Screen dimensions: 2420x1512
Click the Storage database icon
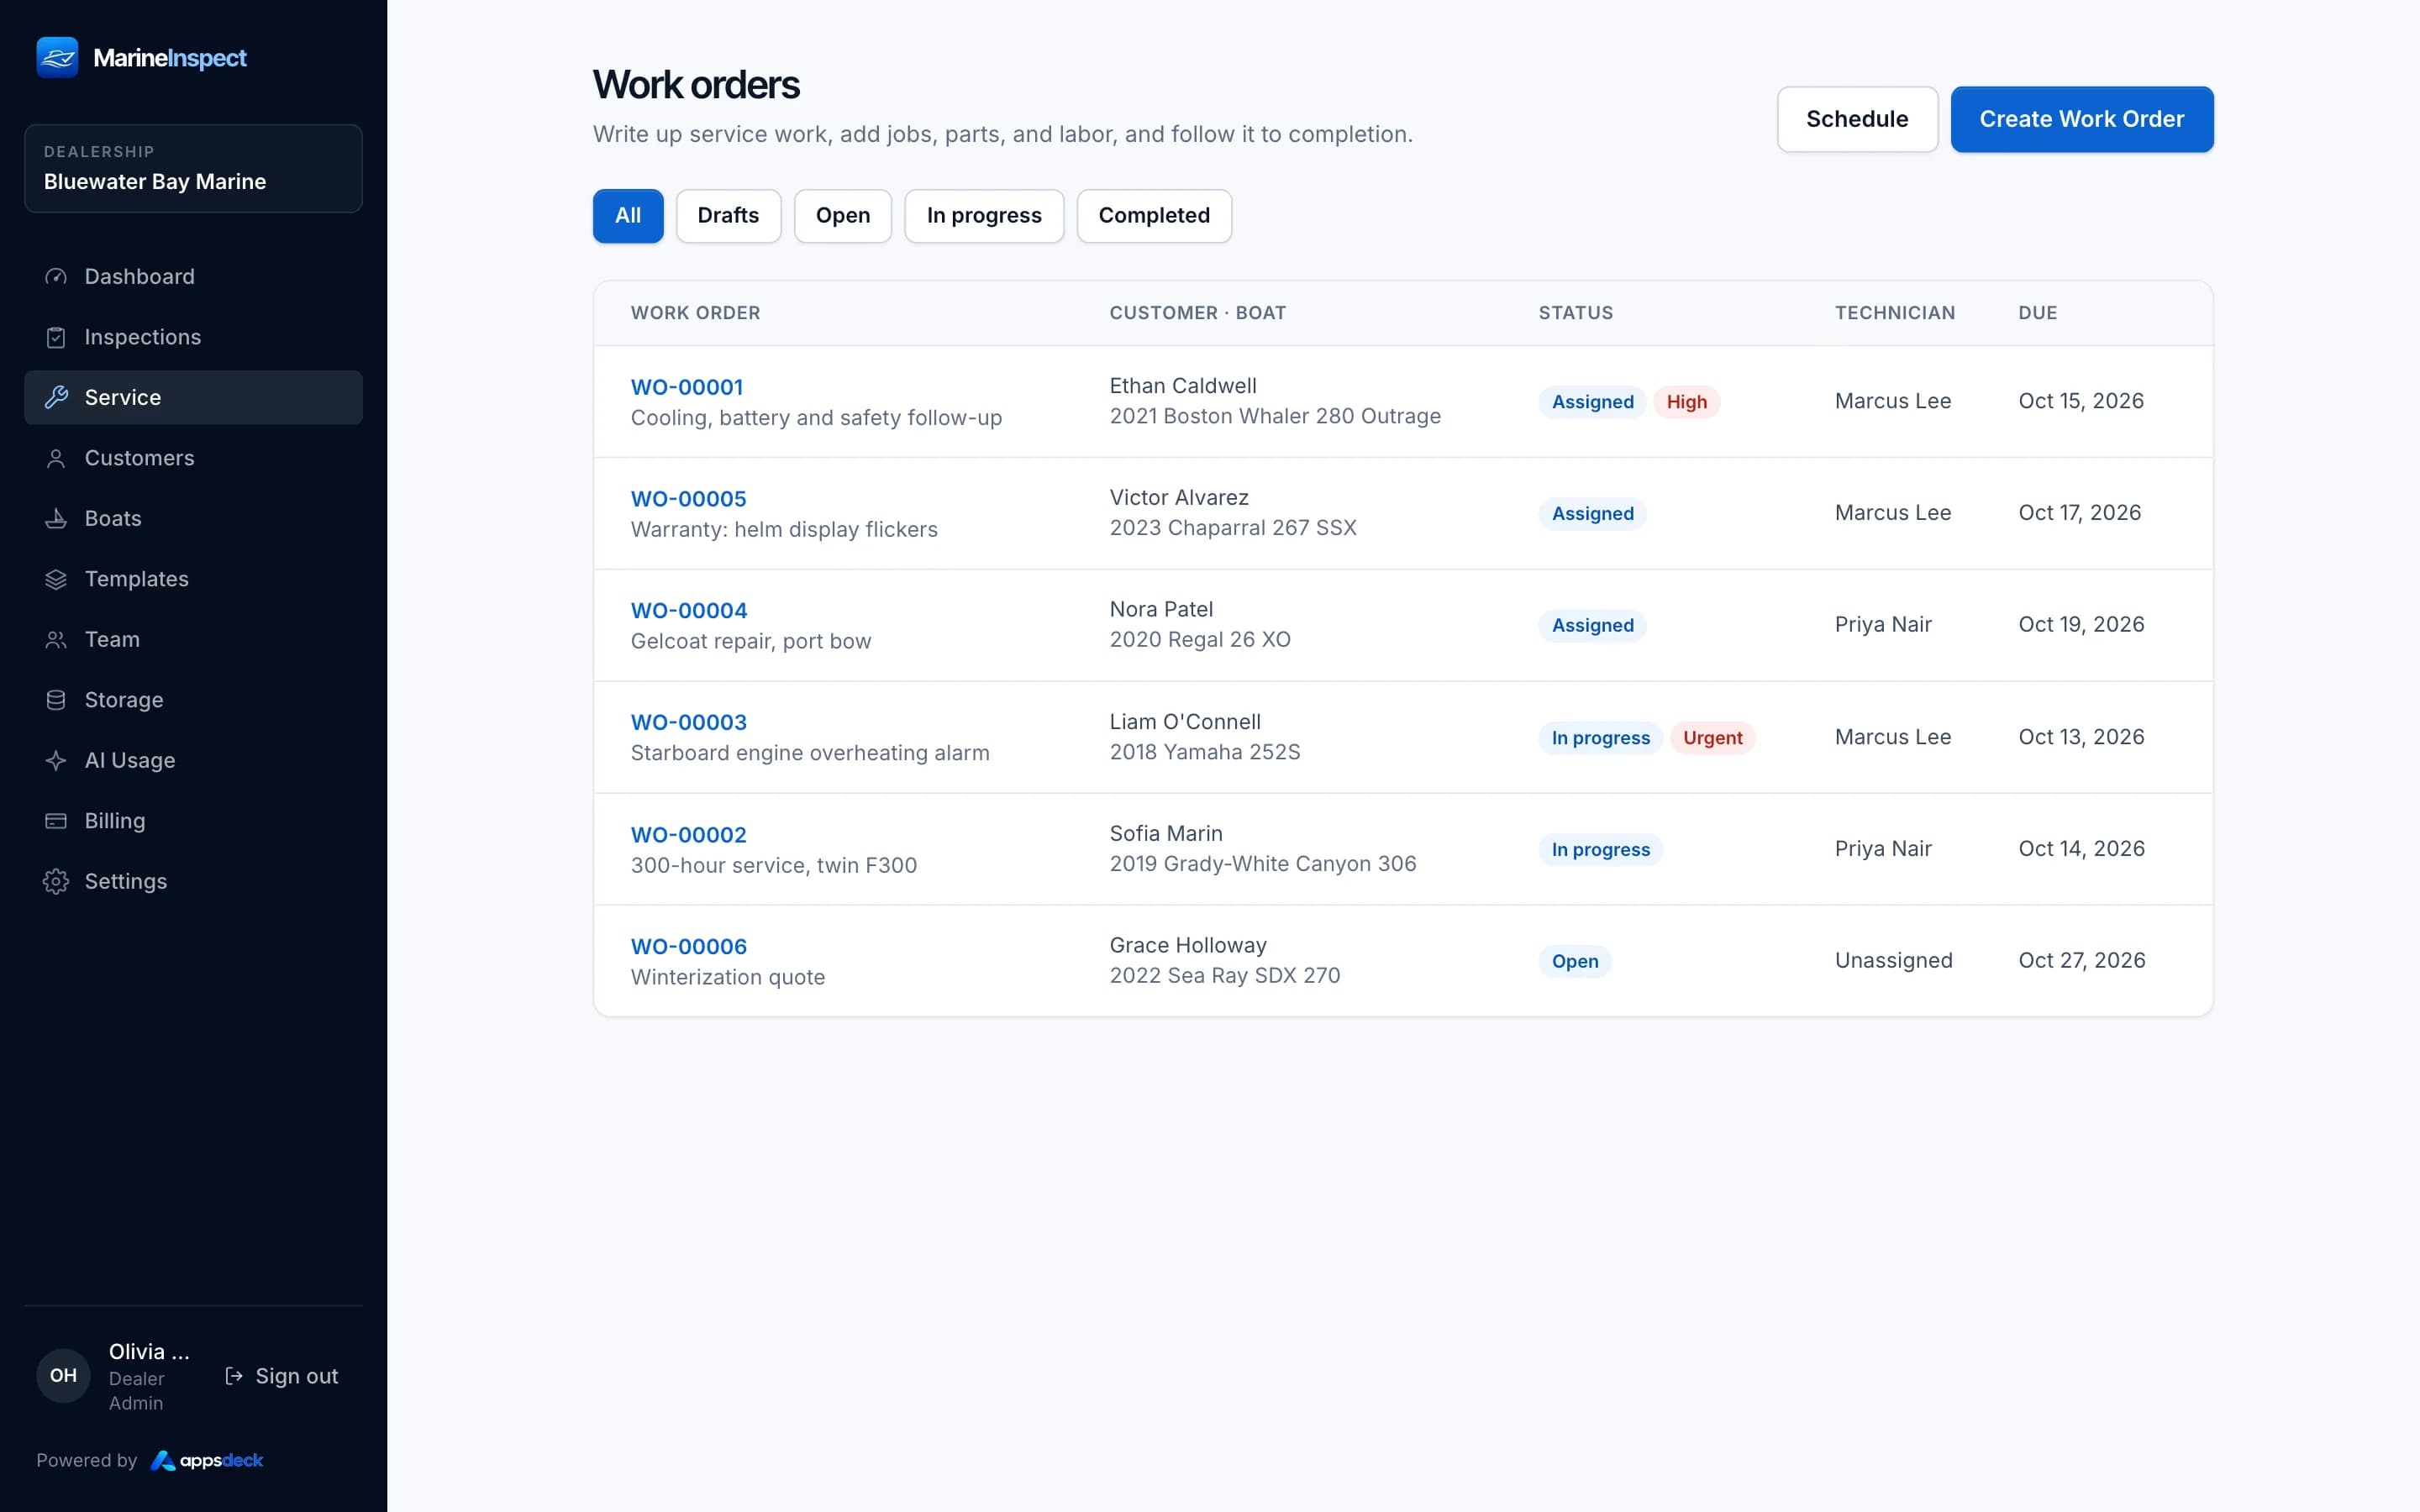point(56,700)
